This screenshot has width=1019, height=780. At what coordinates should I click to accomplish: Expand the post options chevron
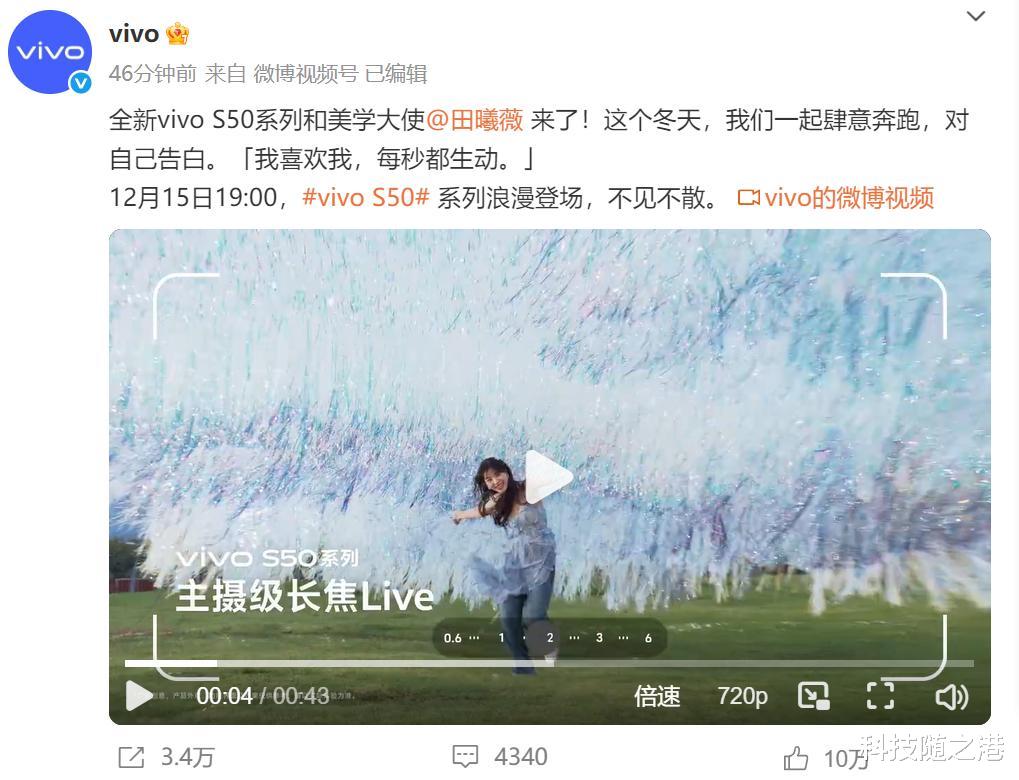click(x=976, y=17)
